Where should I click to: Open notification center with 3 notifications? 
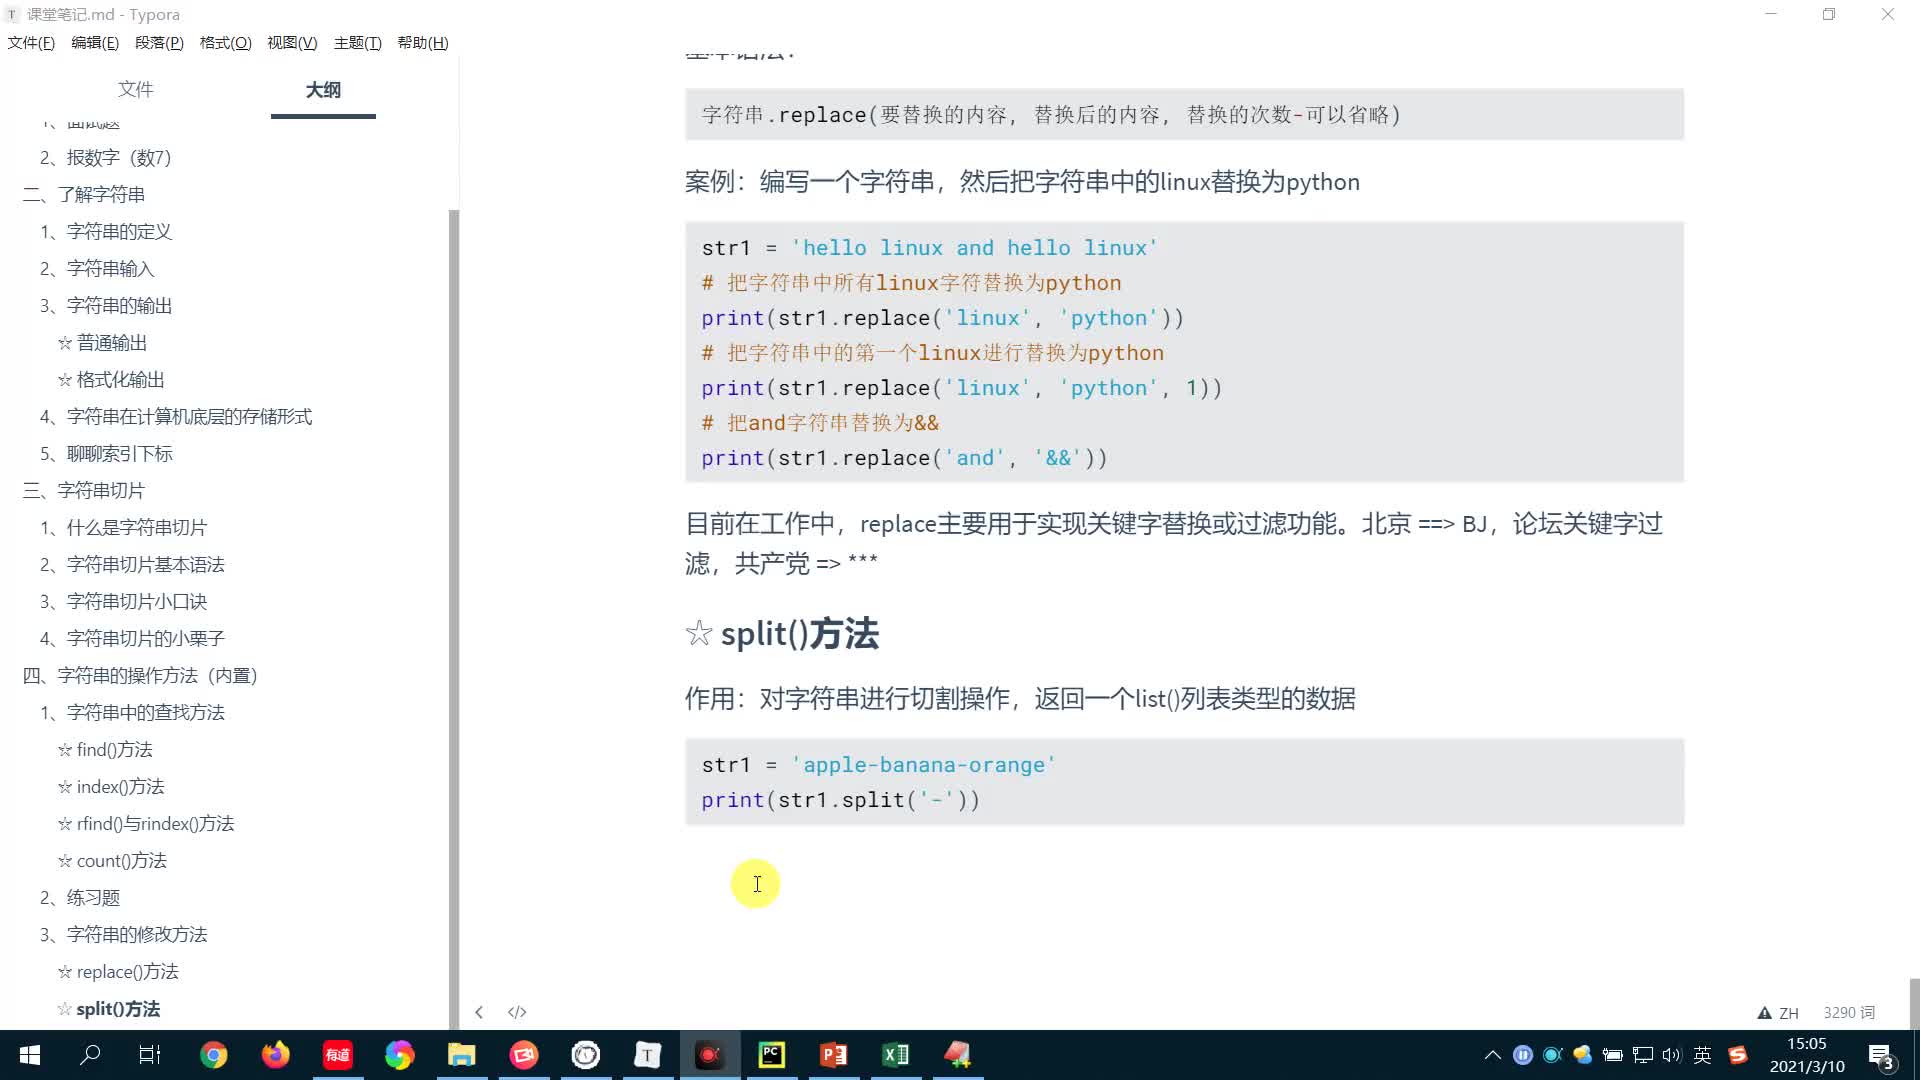click(x=1880, y=1056)
